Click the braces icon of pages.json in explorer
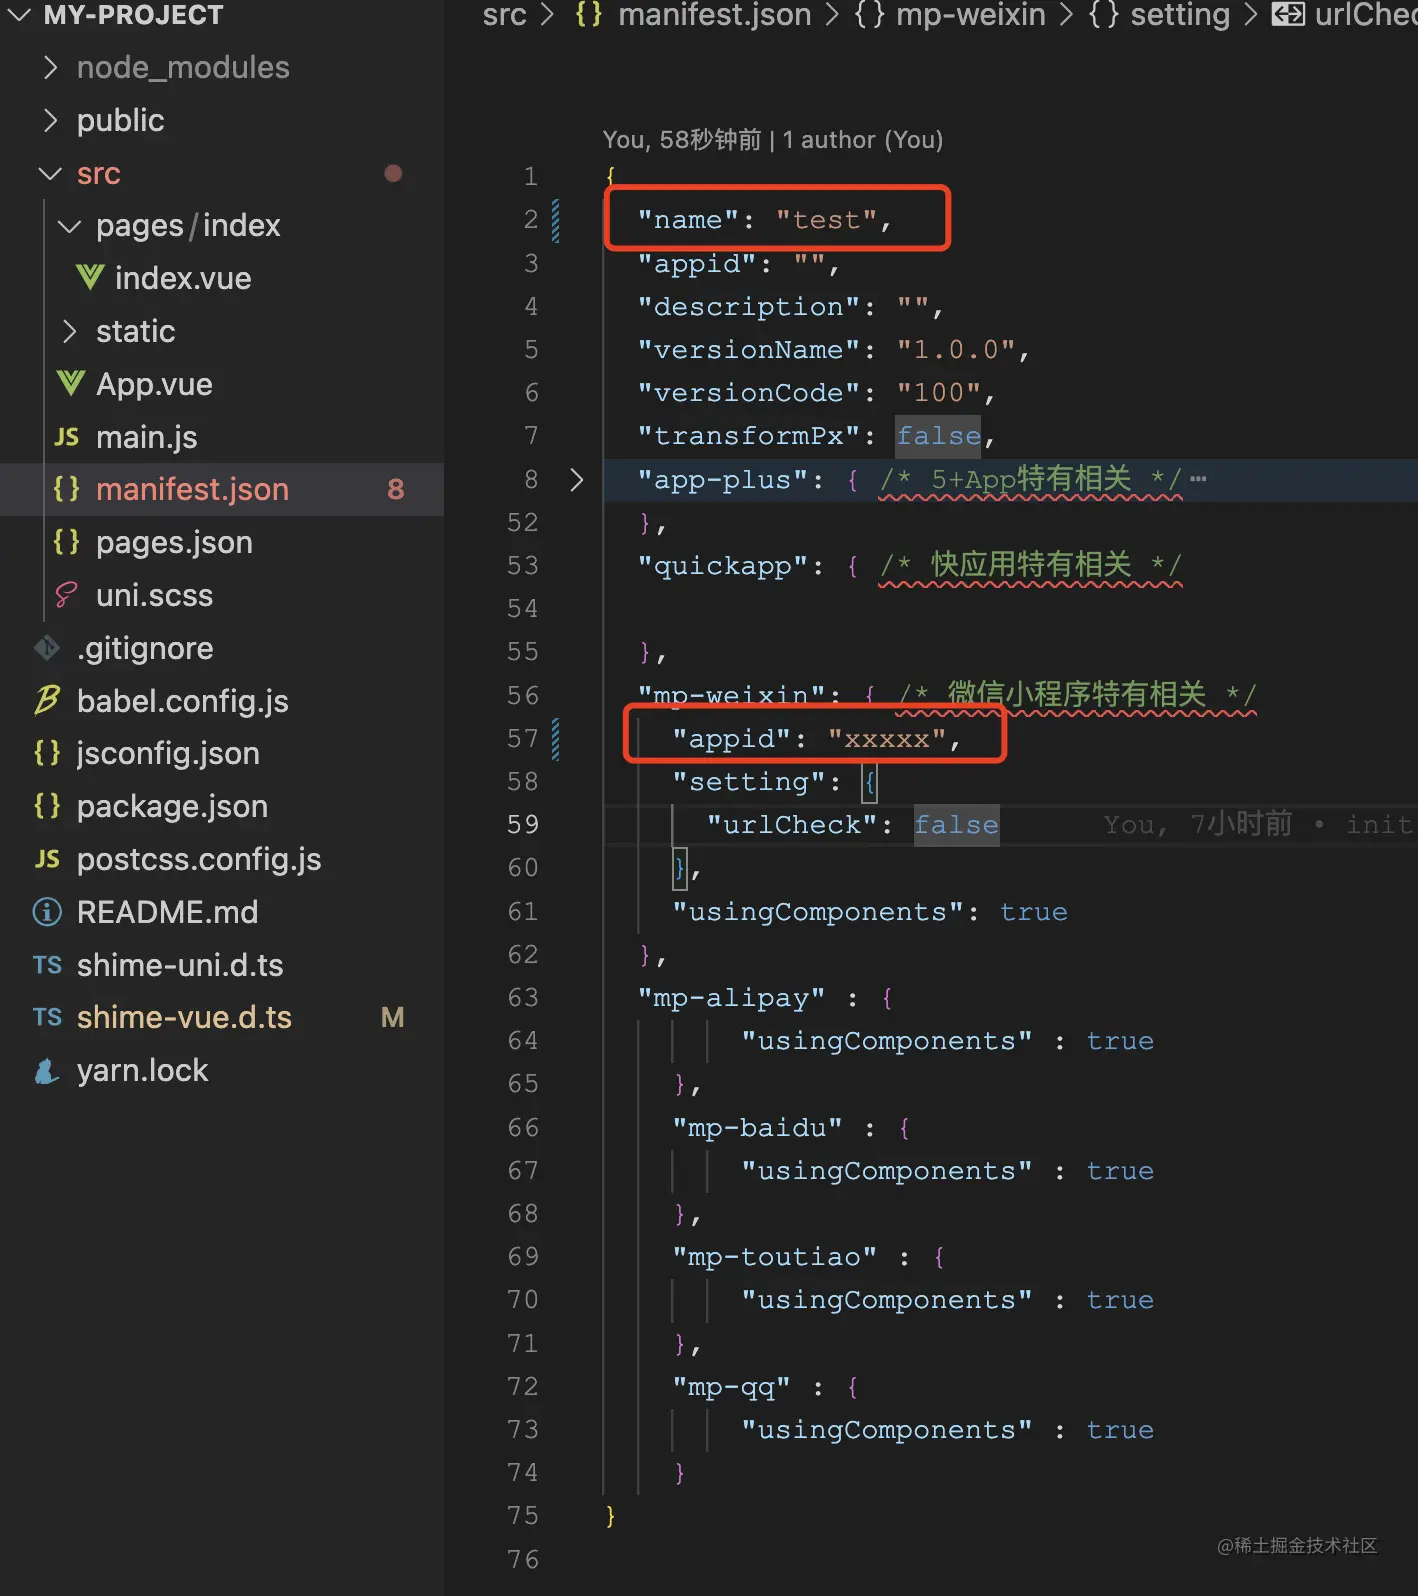The height and width of the screenshot is (1596, 1418). [67, 541]
